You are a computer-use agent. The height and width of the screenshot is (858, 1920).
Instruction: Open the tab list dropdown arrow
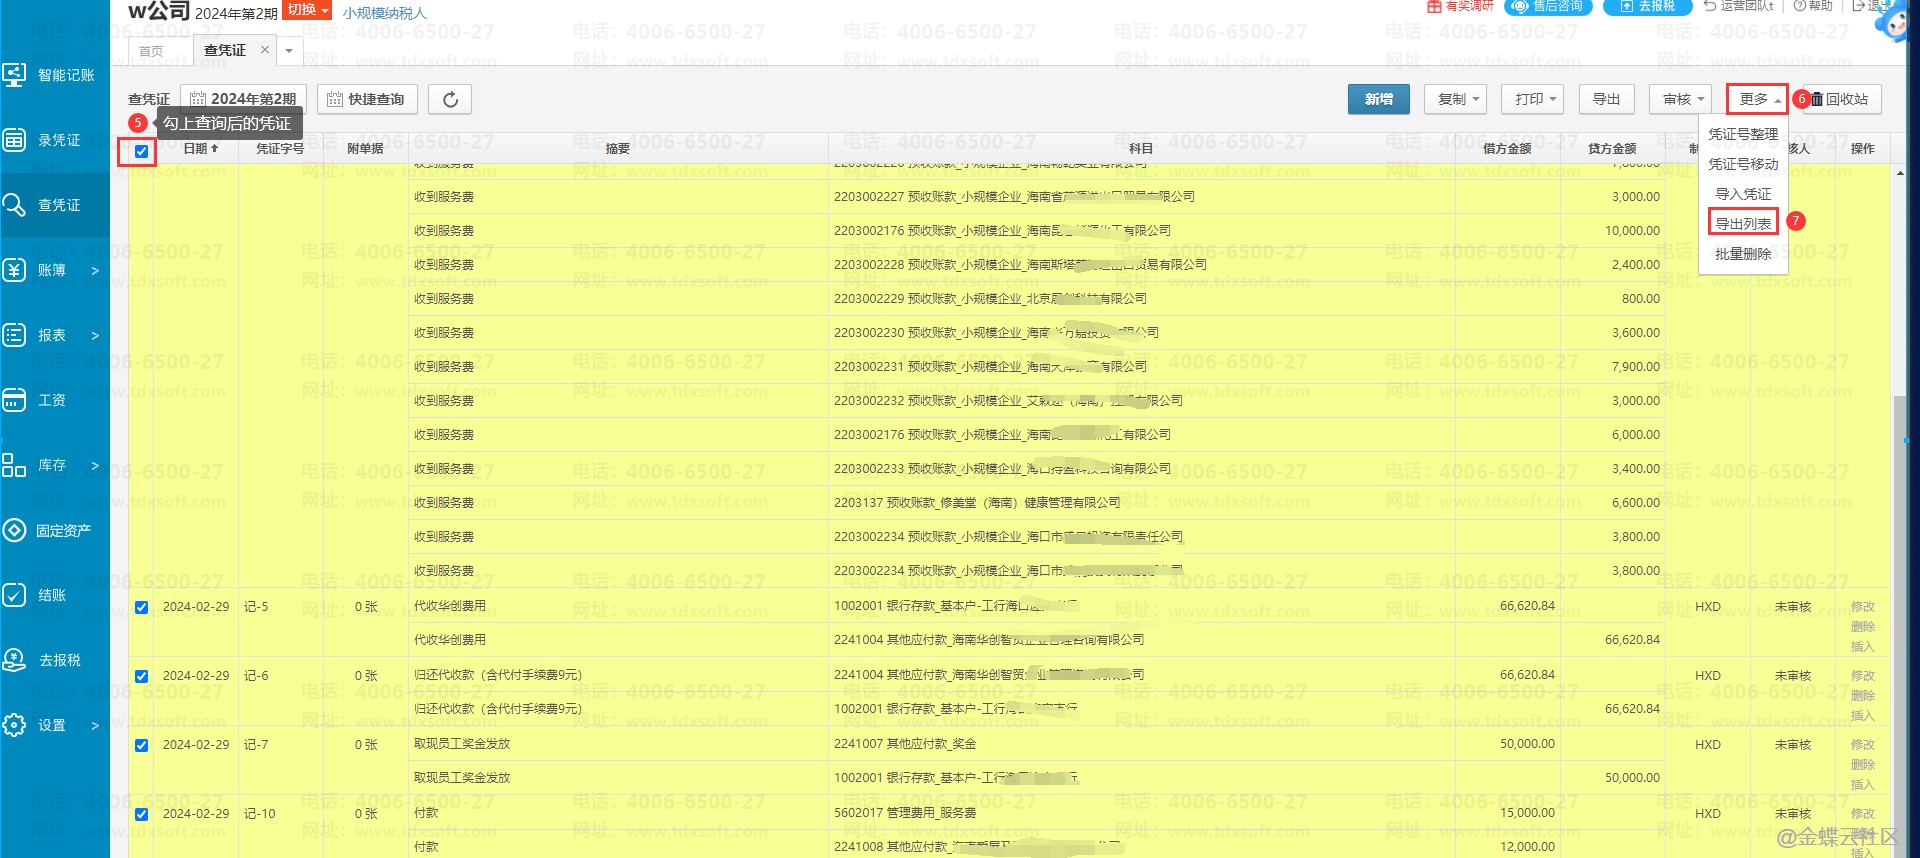289,50
